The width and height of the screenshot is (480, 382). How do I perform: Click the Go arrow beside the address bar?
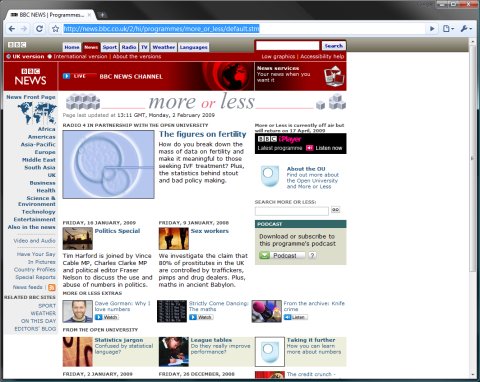pyautogui.click(x=432, y=29)
